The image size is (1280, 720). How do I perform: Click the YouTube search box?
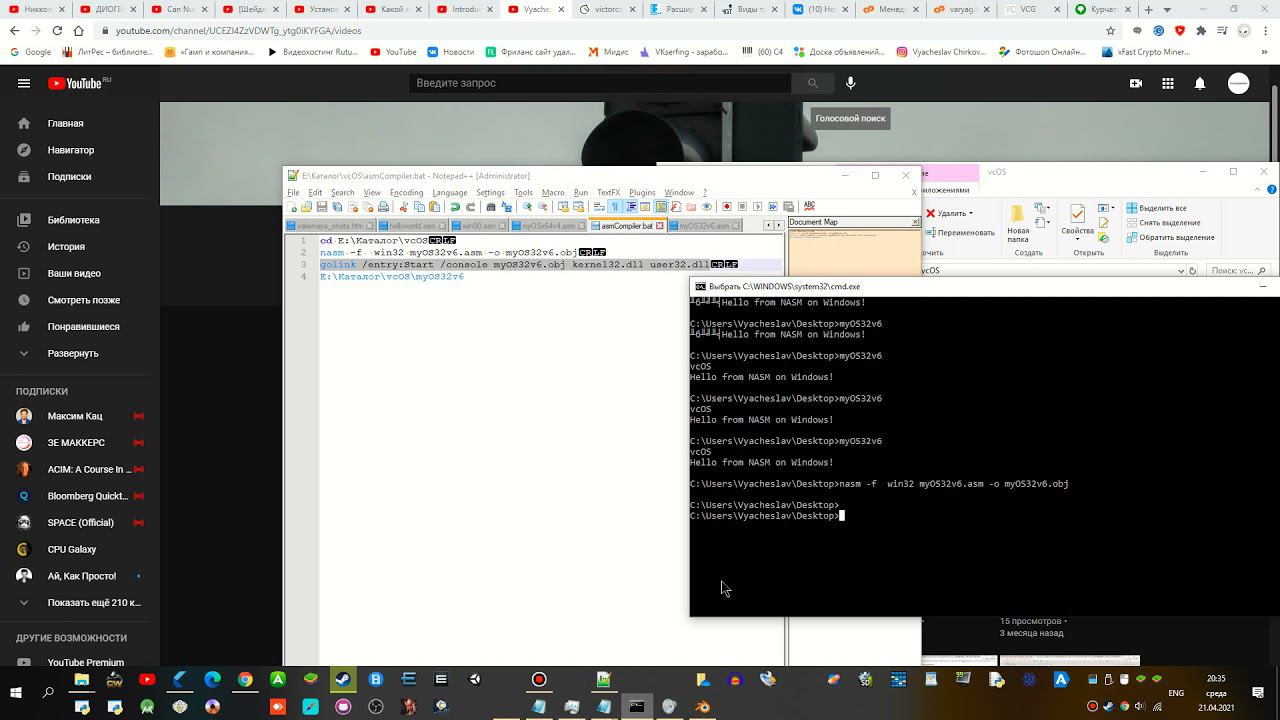pos(600,83)
